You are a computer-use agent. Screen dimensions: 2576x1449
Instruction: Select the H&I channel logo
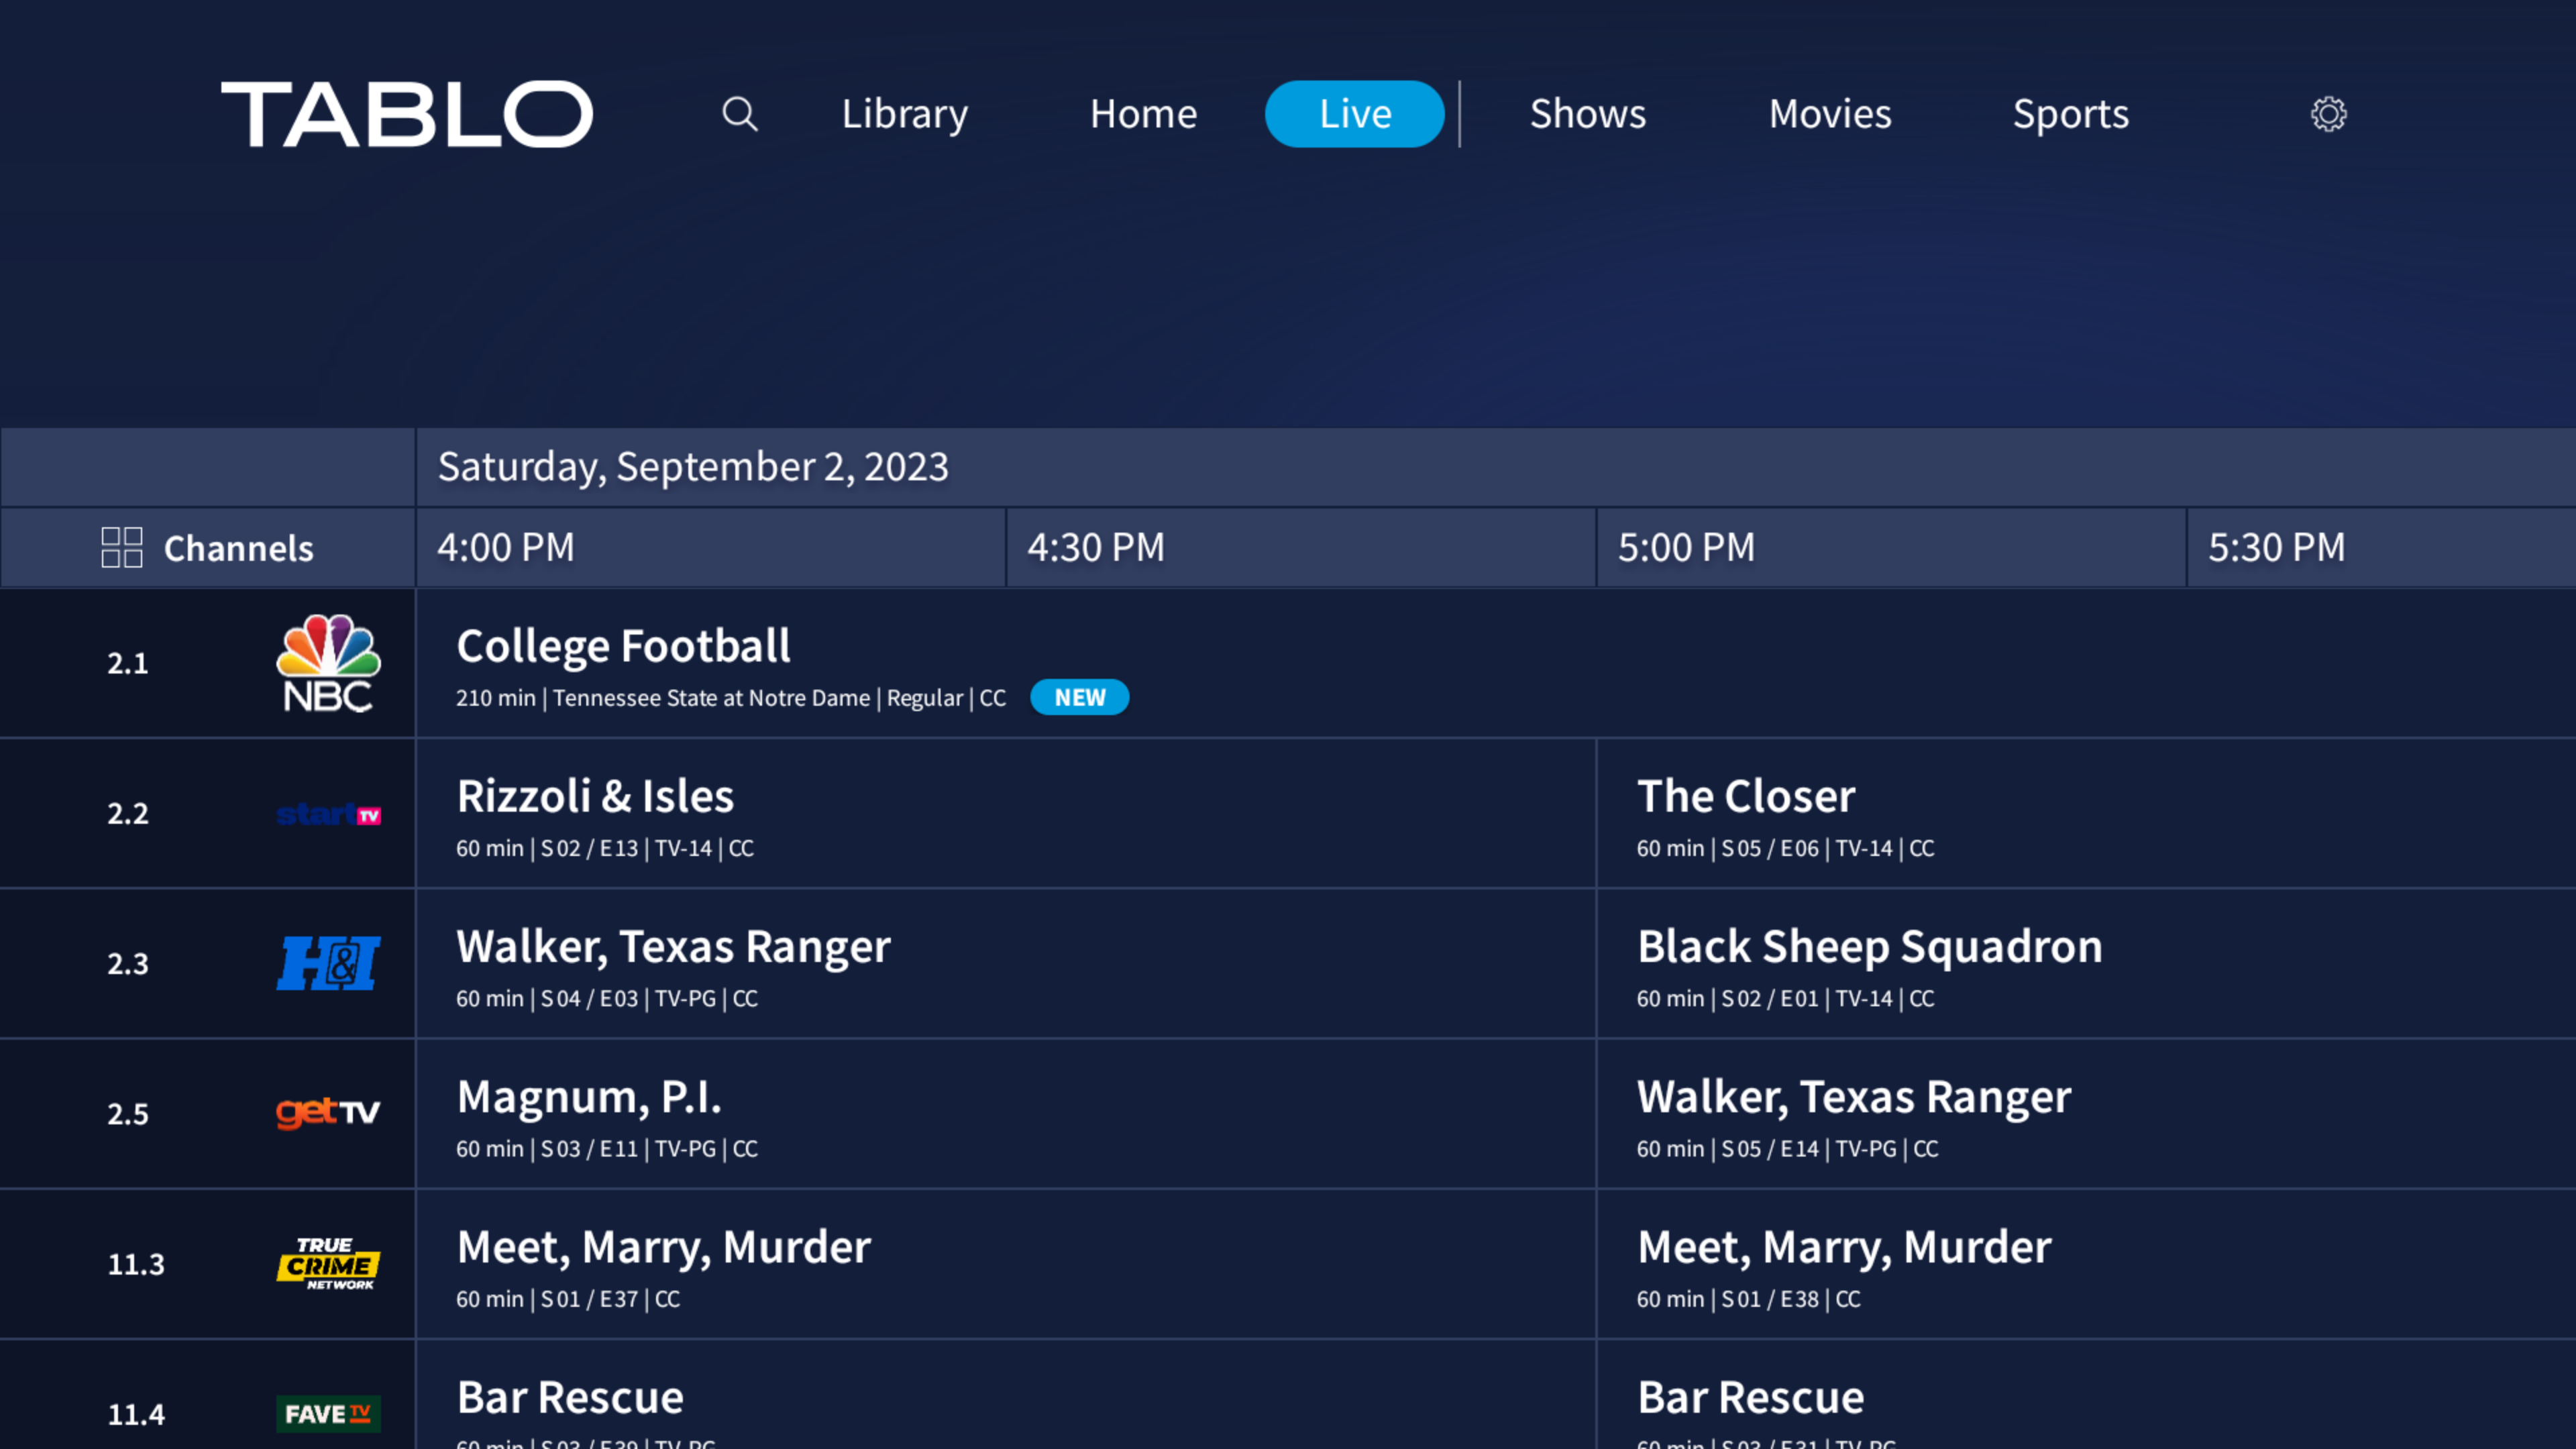pos(328,963)
